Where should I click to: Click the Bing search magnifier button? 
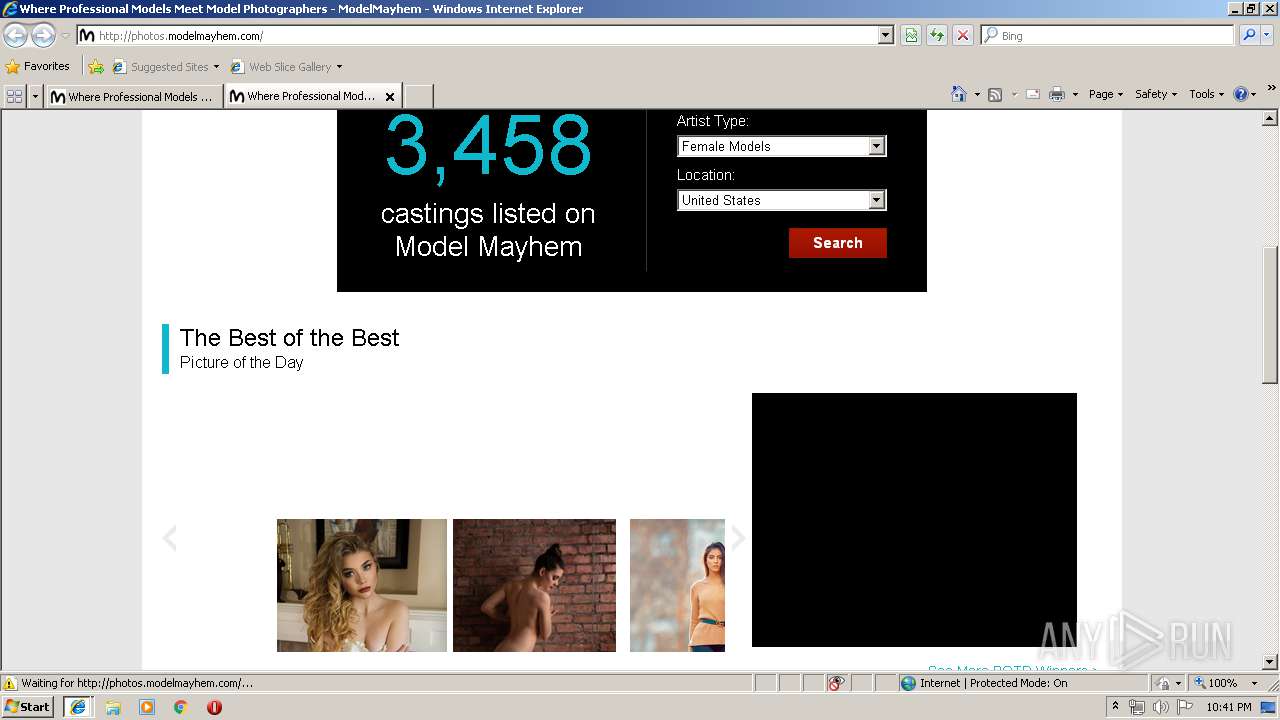coord(1248,35)
